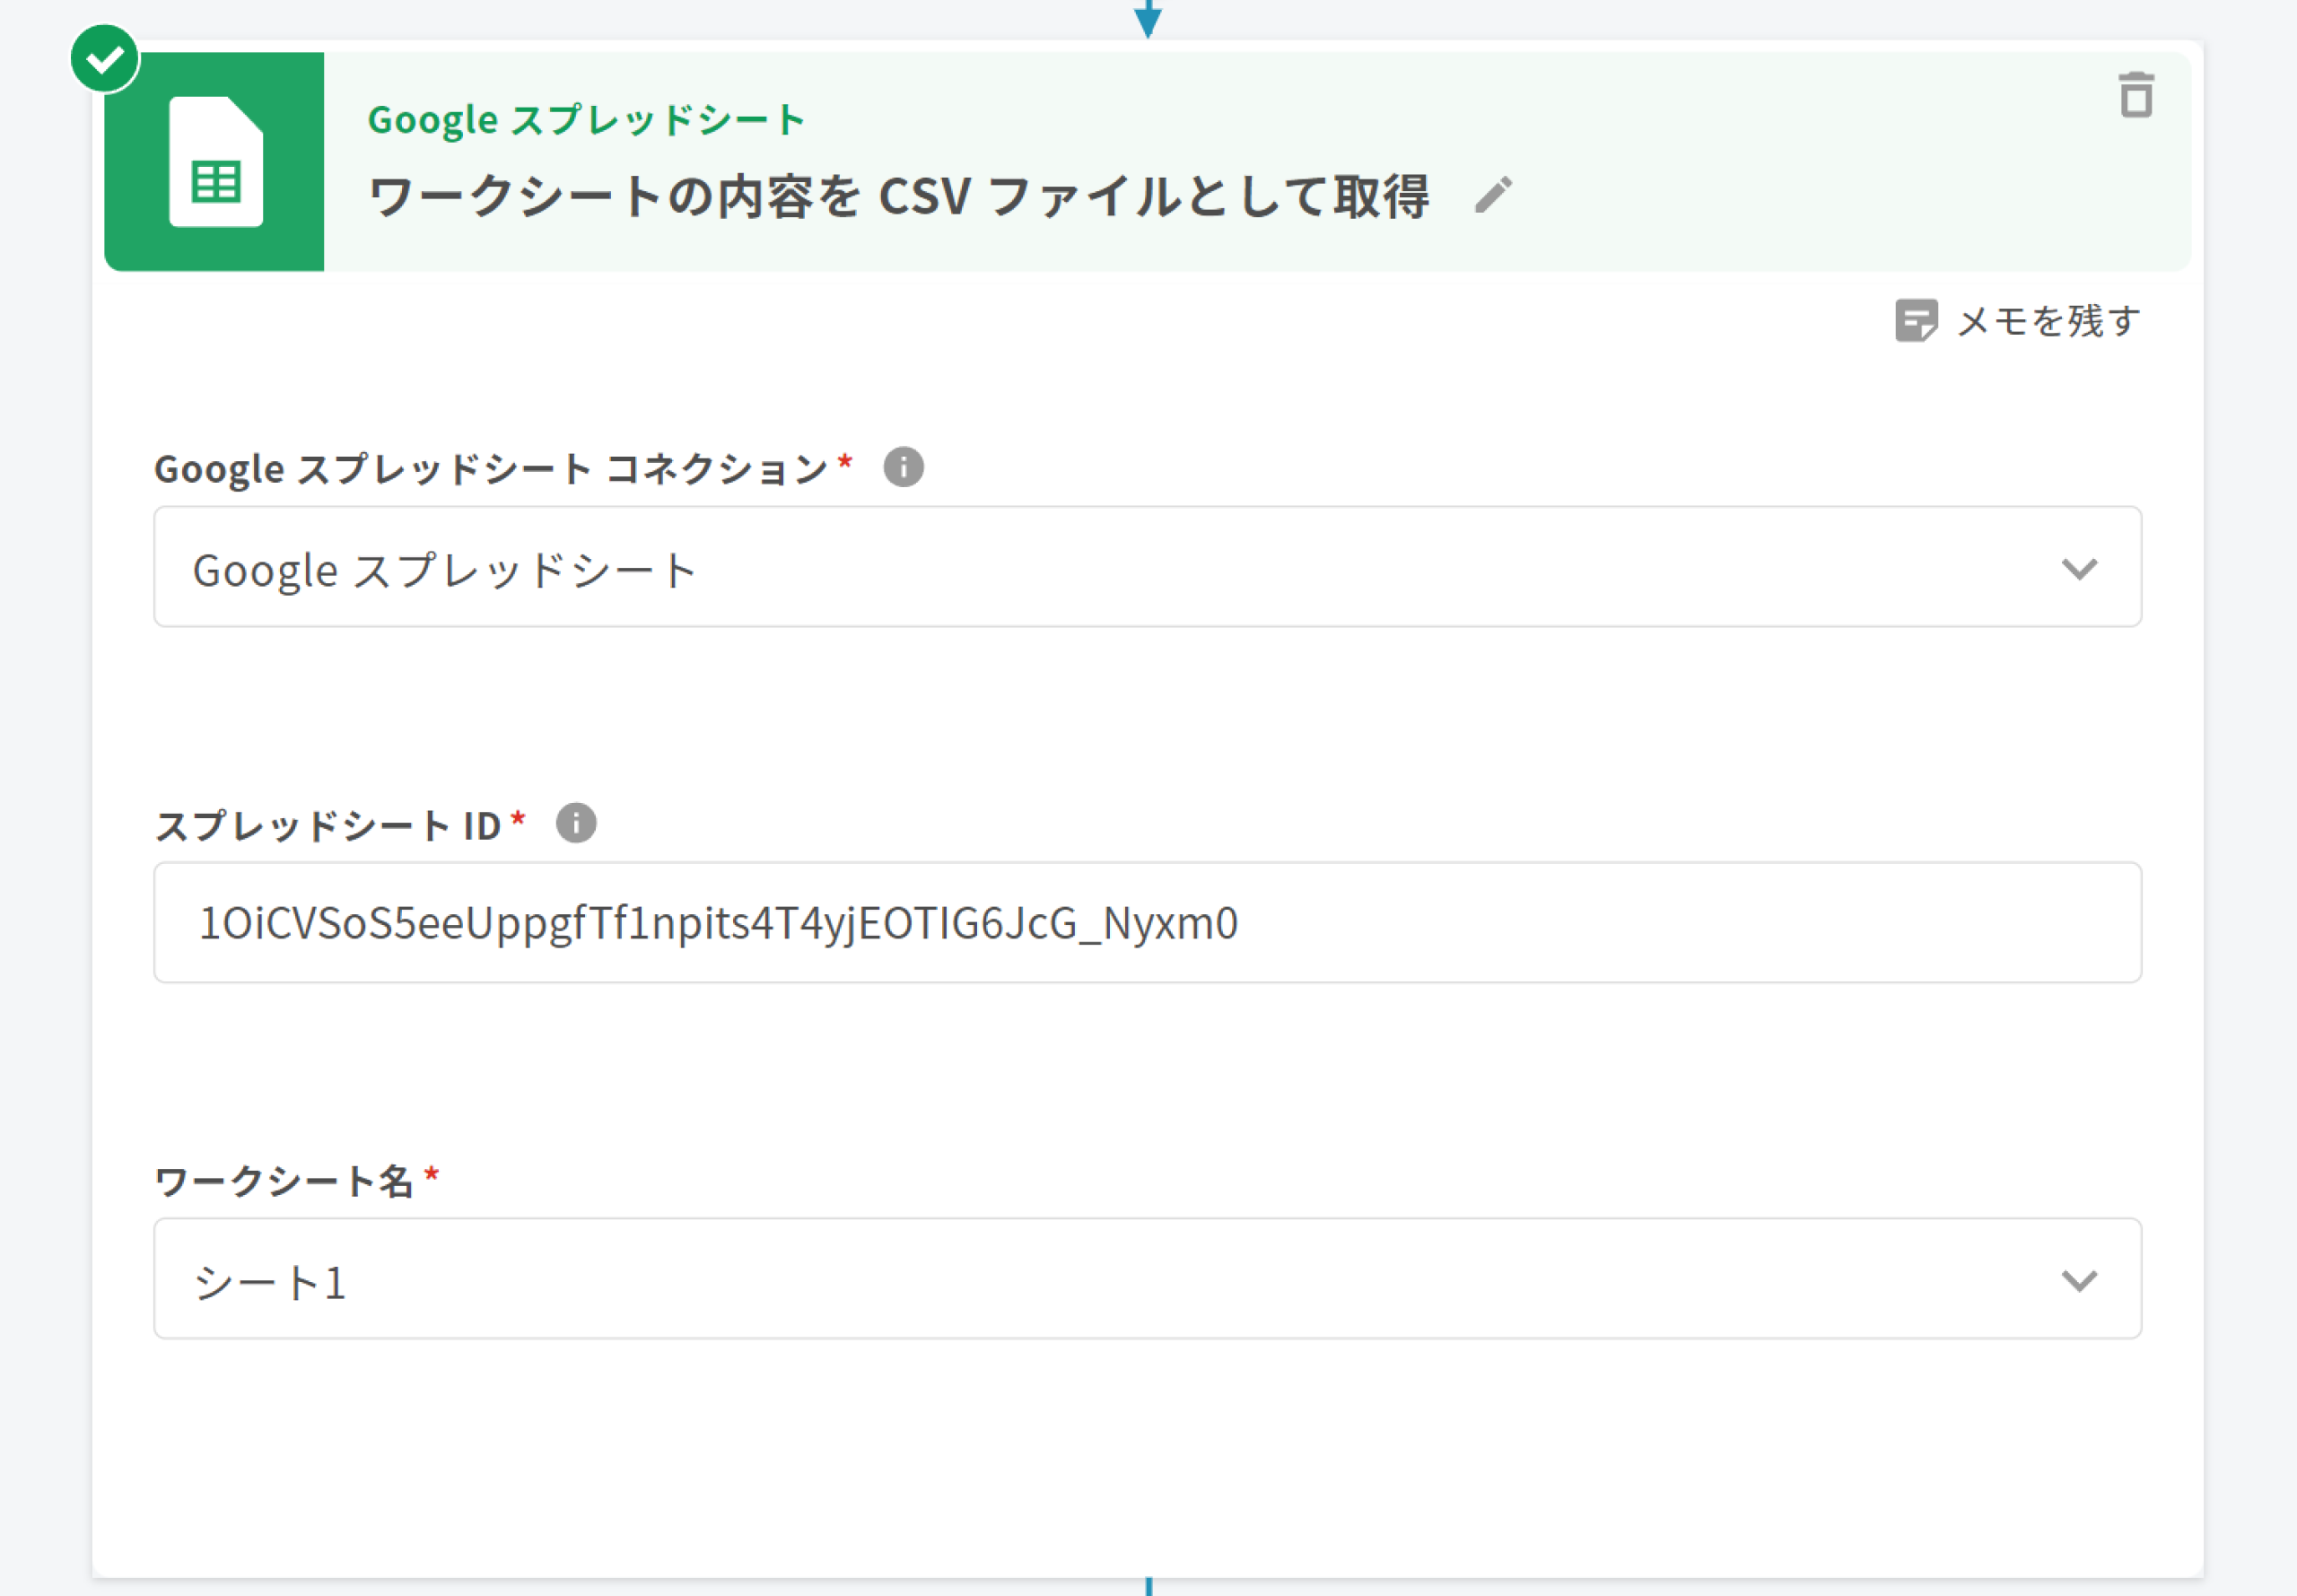Click the green checkmark status badge
2297x1596 pixels.
click(x=104, y=59)
